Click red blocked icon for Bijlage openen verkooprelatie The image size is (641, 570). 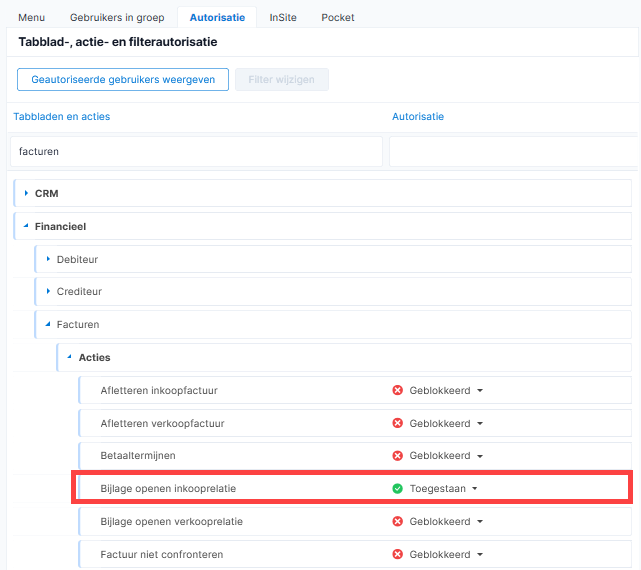click(397, 521)
